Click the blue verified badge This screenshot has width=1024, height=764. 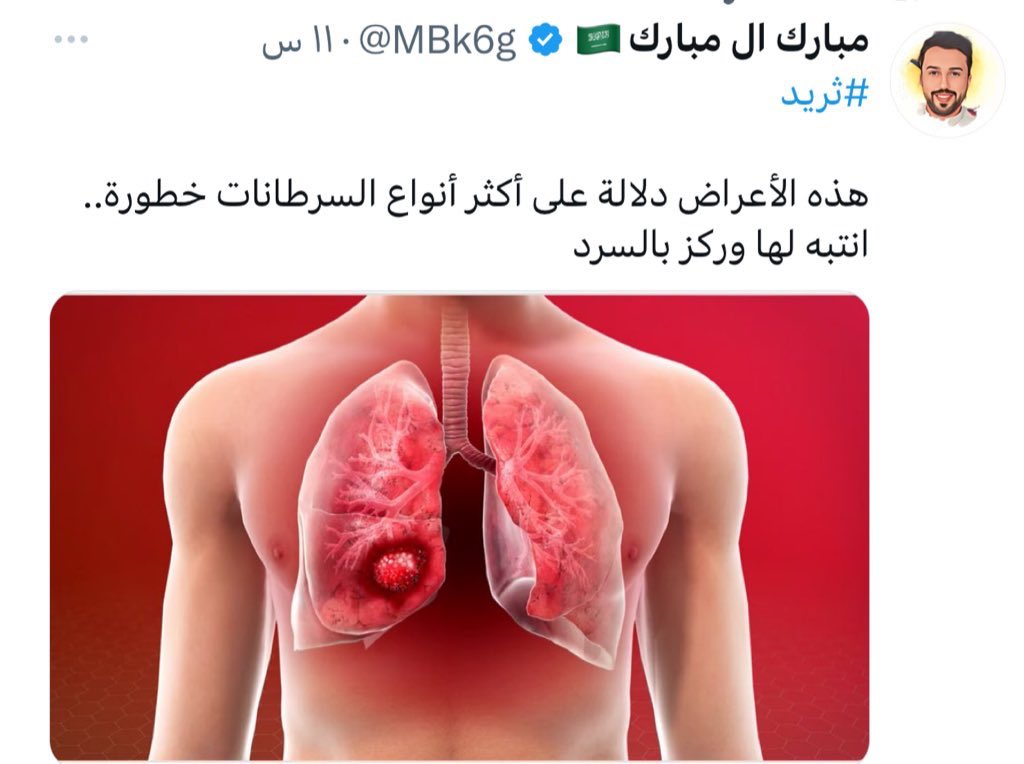coord(545,40)
